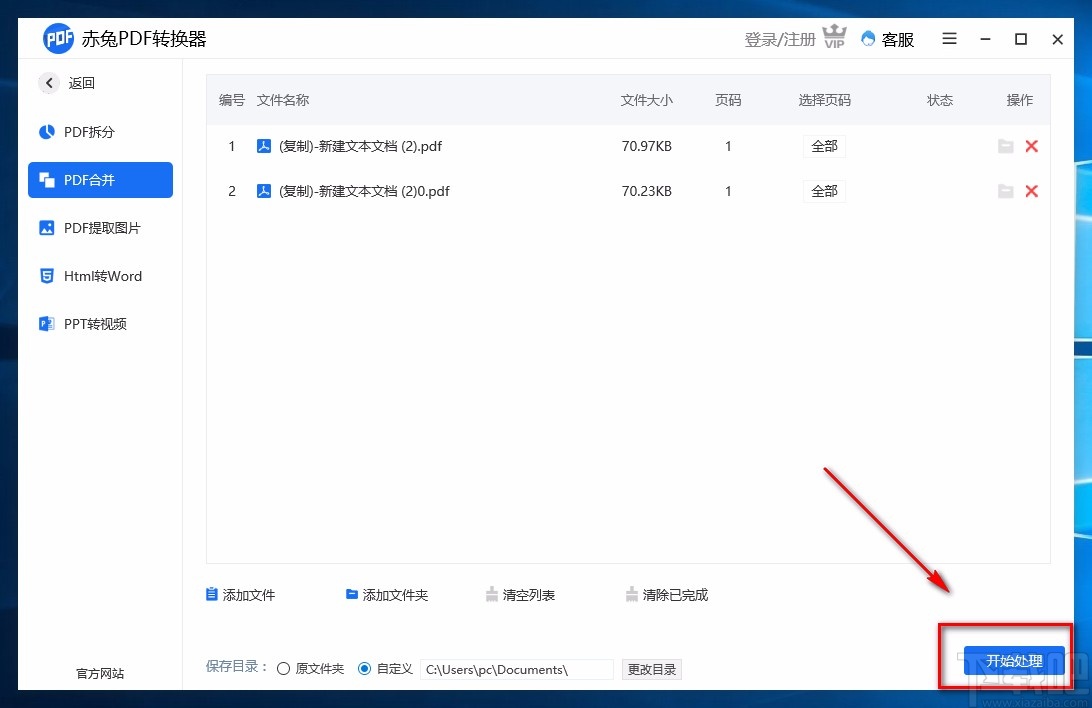Viewport: 1092px width, 708px height.
Task: Click 更改目录 to change directory
Action: tap(651, 669)
